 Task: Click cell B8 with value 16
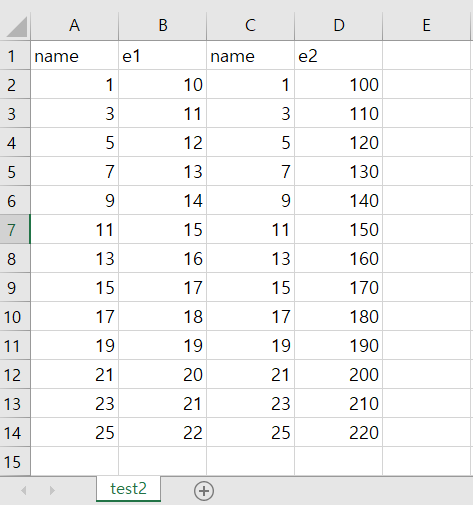(162, 258)
